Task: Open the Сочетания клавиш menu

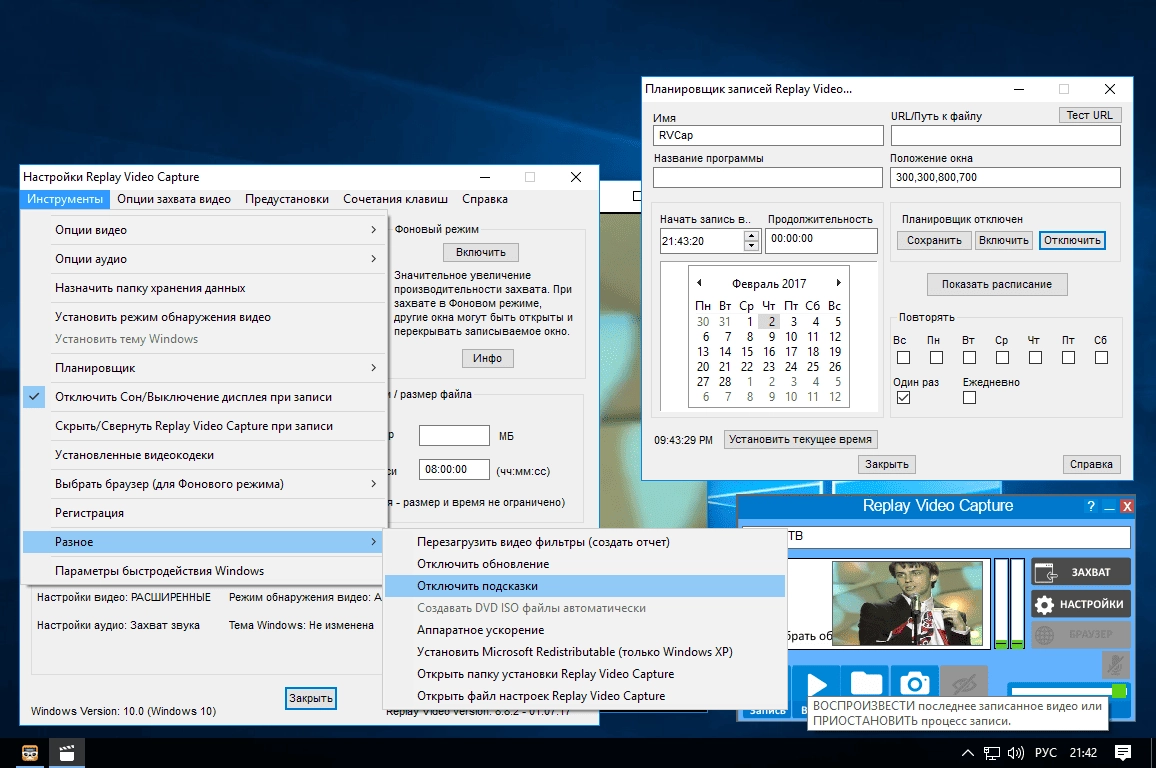Action: pos(395,199)
